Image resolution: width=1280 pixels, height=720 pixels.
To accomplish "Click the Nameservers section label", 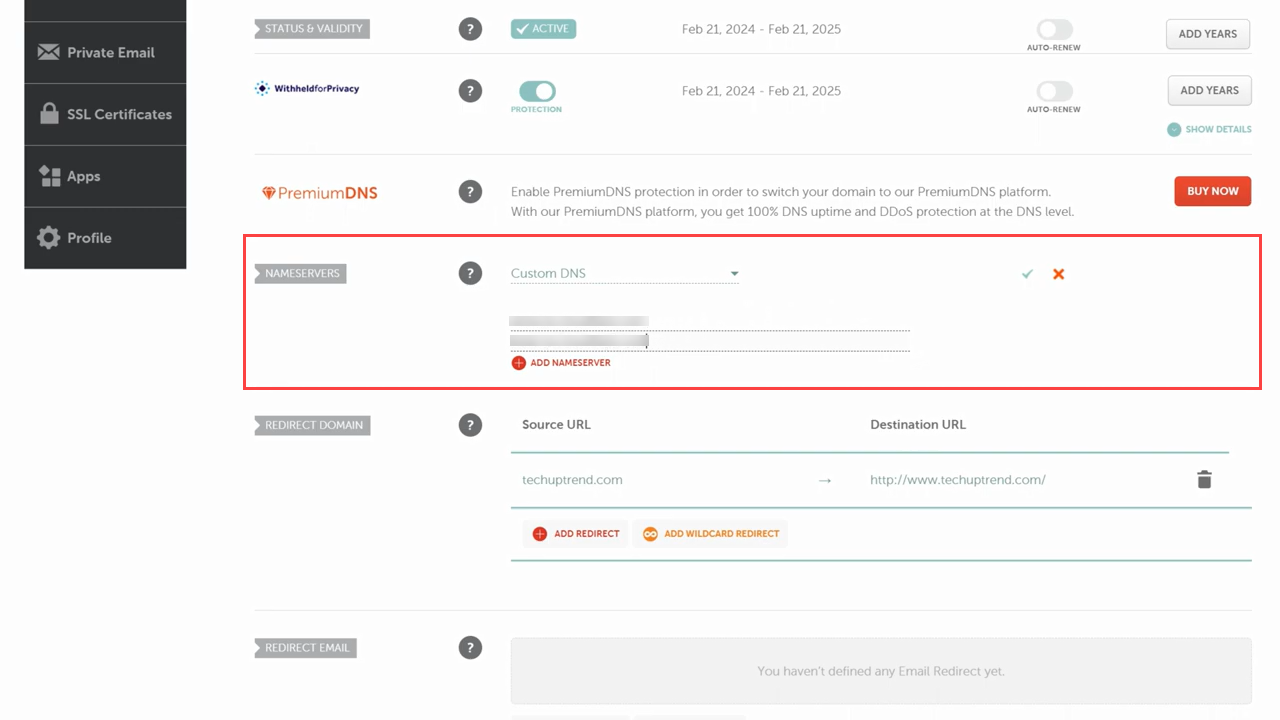I will [x=301, y=273].
